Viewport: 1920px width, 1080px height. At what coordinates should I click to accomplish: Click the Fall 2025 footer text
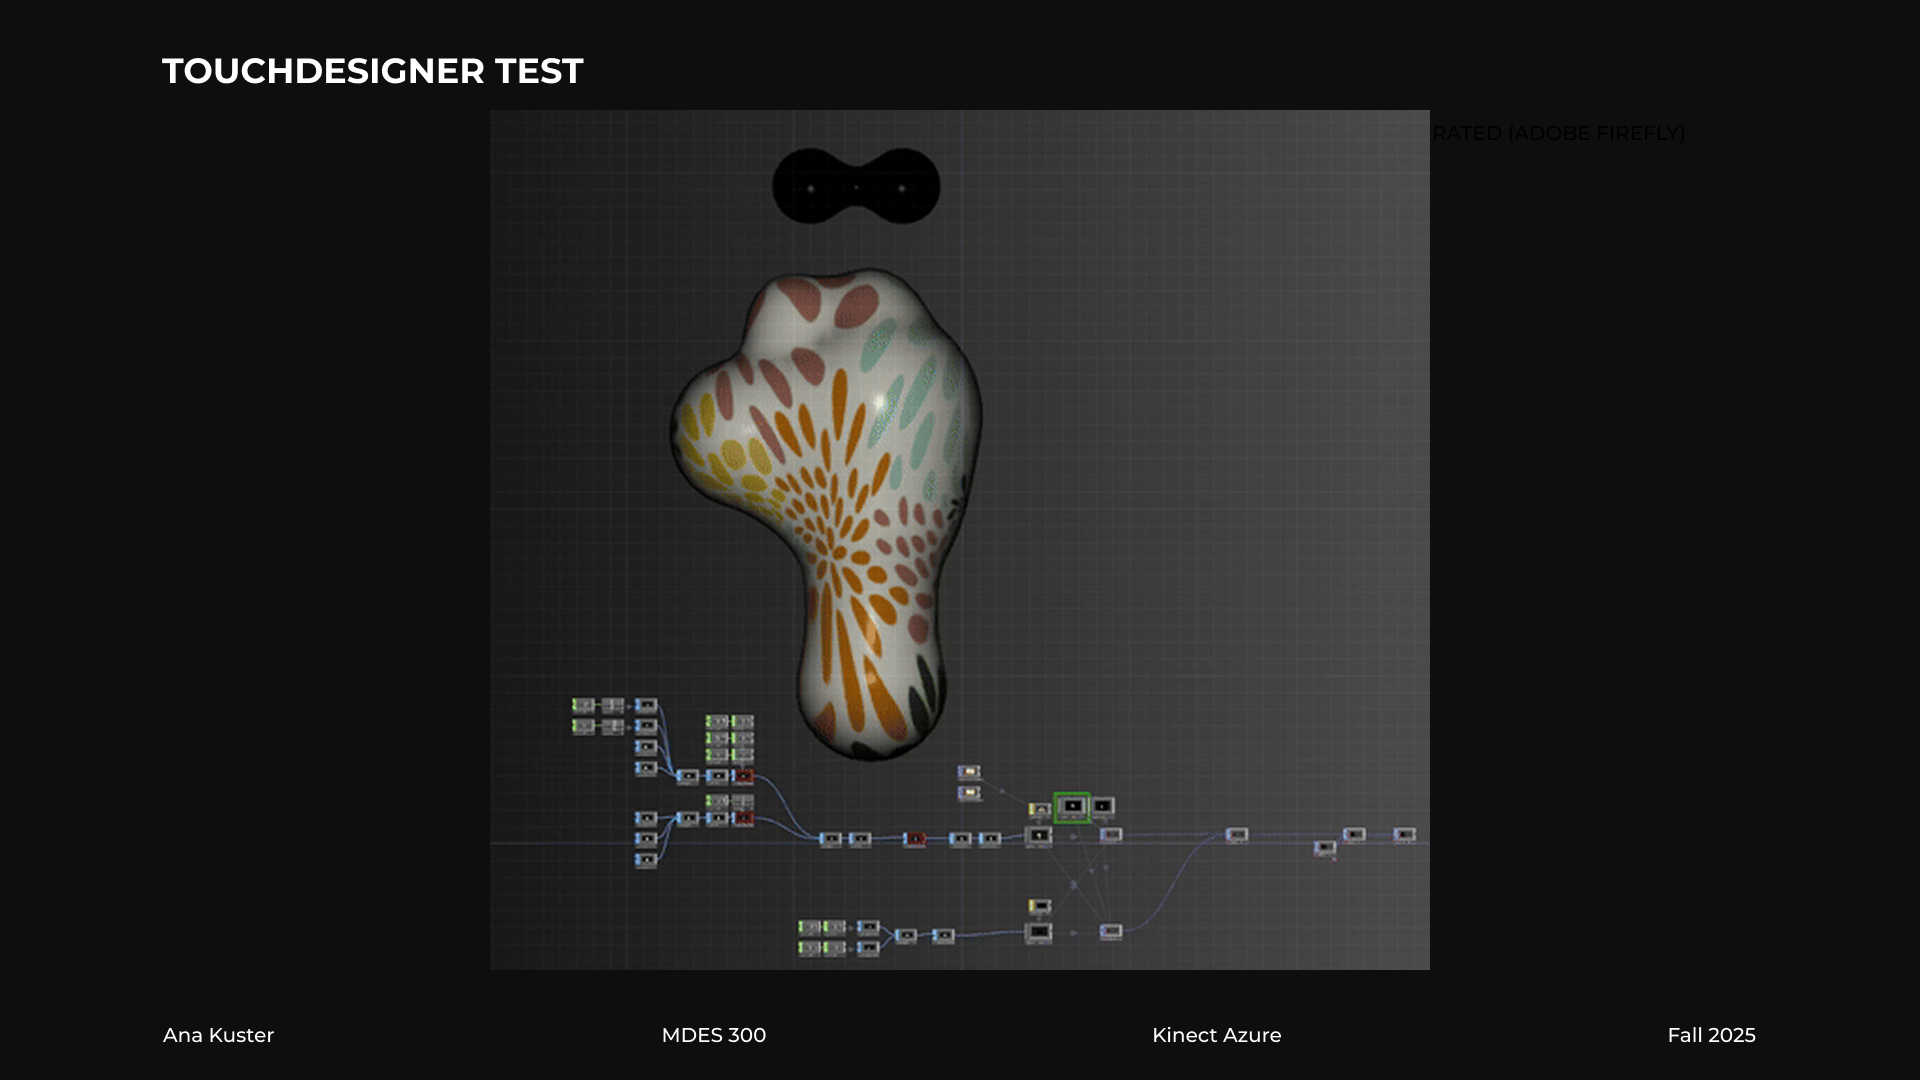pyautogui.click(x=1711, y=1035)
